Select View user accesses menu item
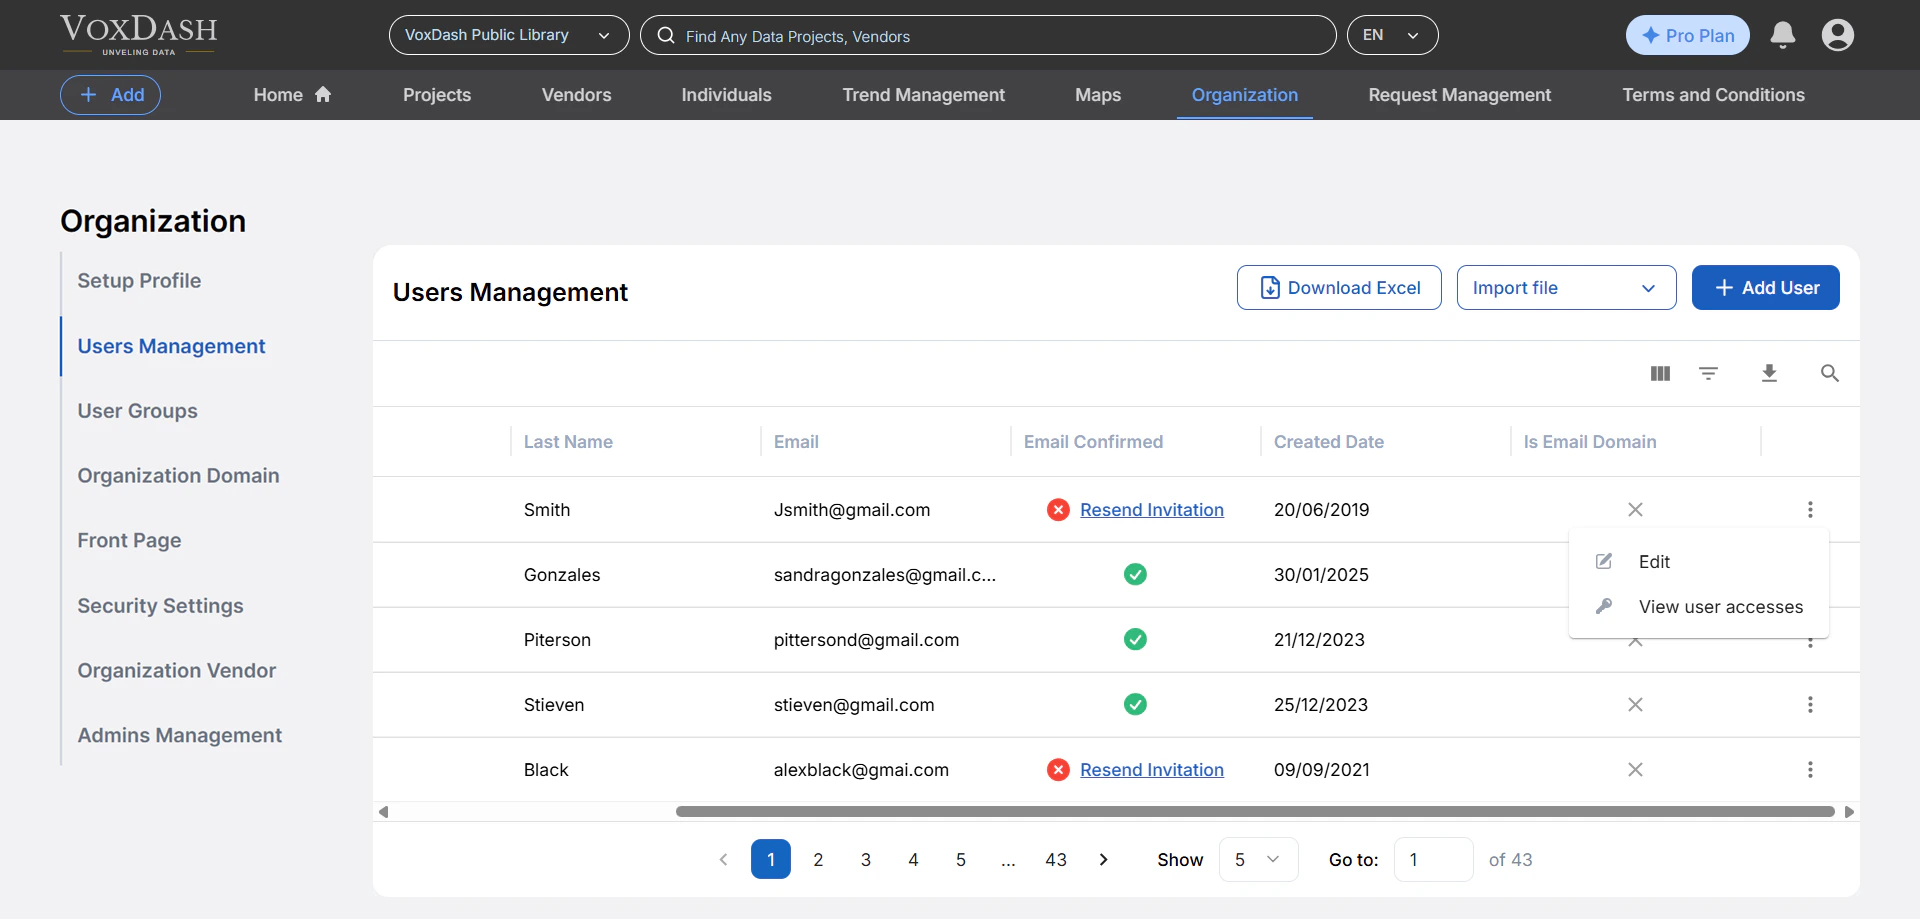The width and height of the screenshot is (1920, 919). point(1699,607)
